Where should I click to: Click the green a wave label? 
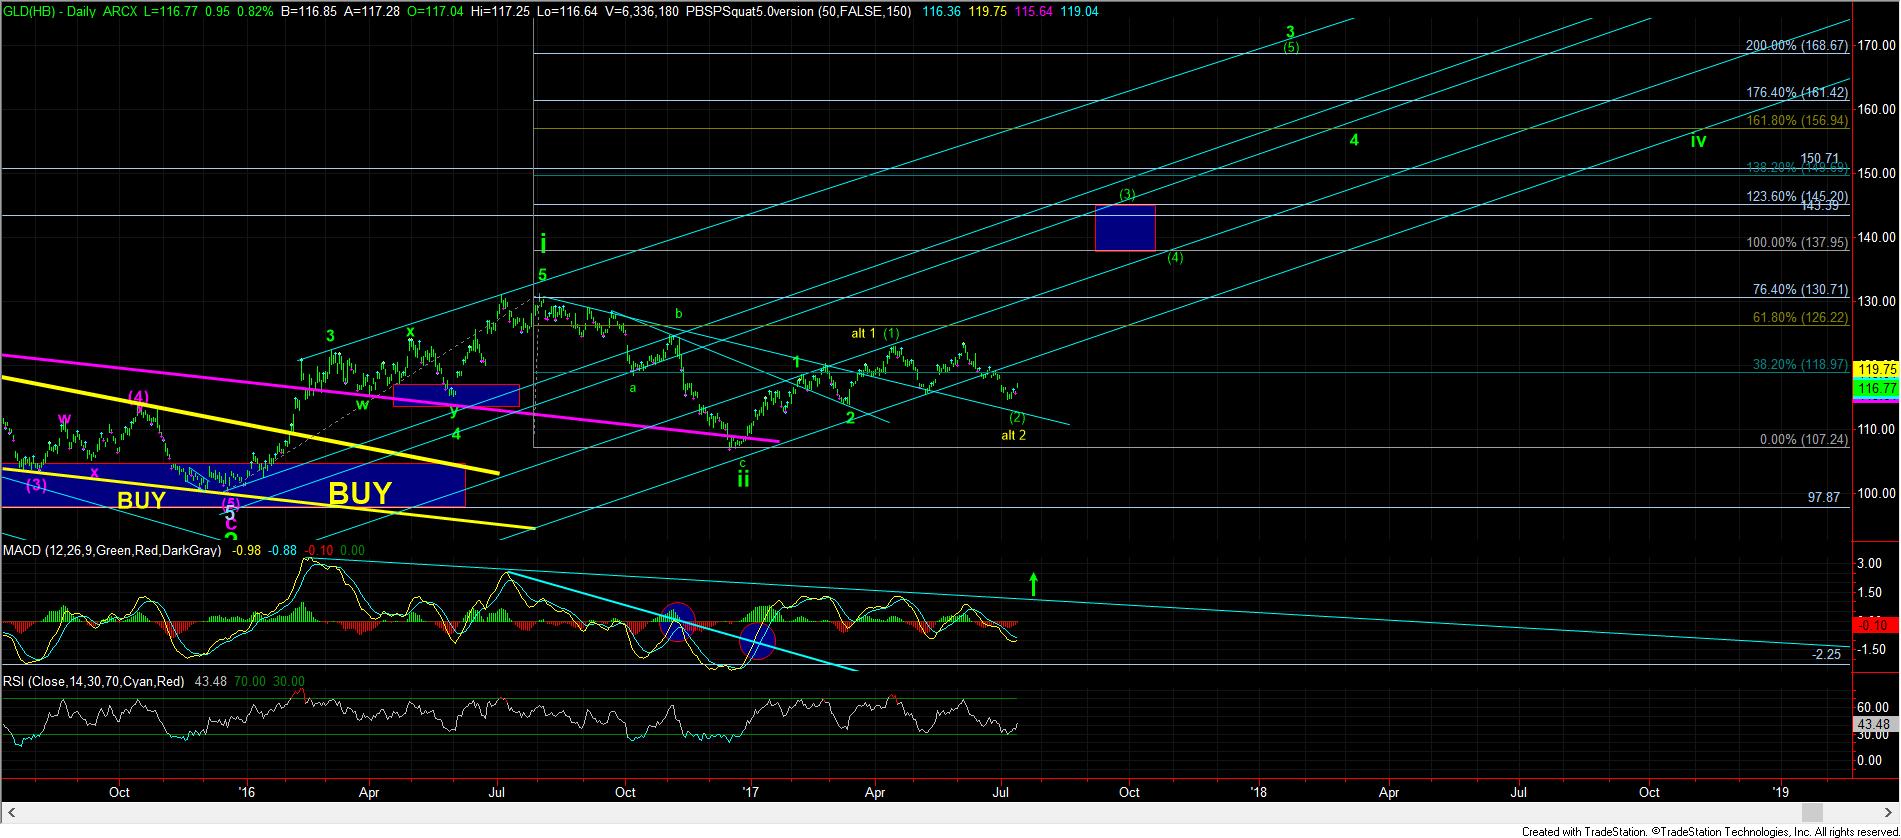point(632,386)
